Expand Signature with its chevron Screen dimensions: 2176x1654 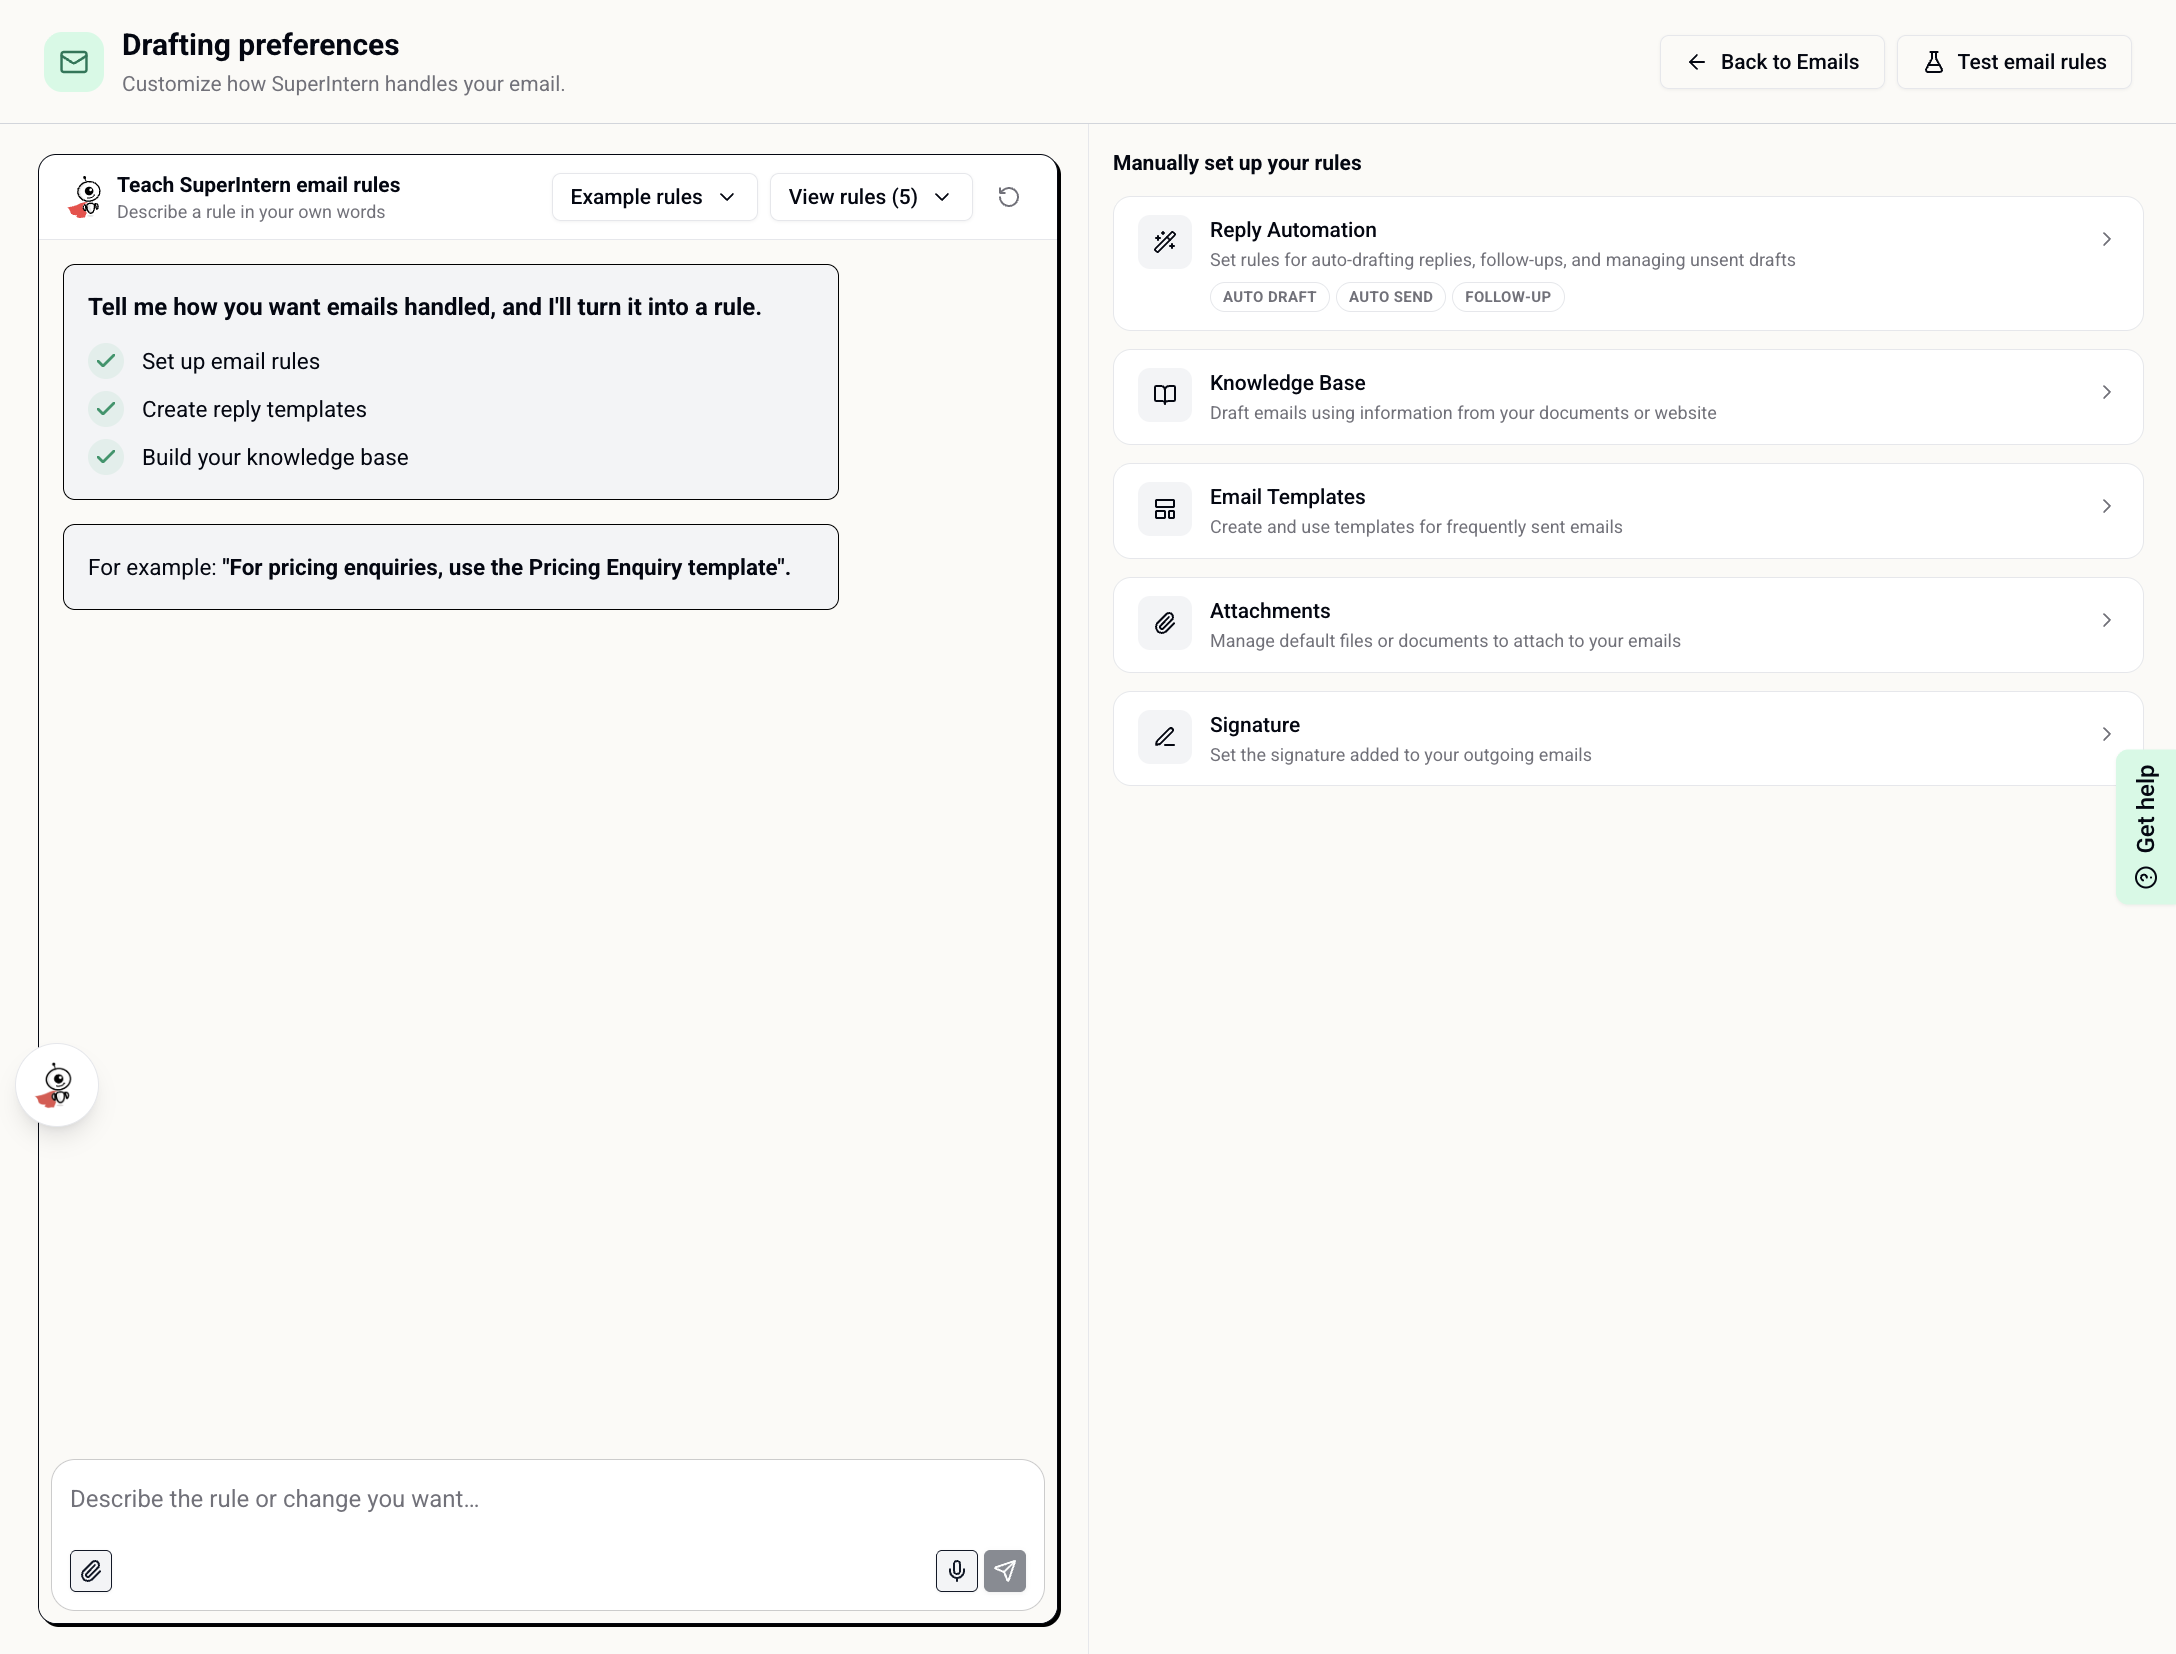[2107, 734]
